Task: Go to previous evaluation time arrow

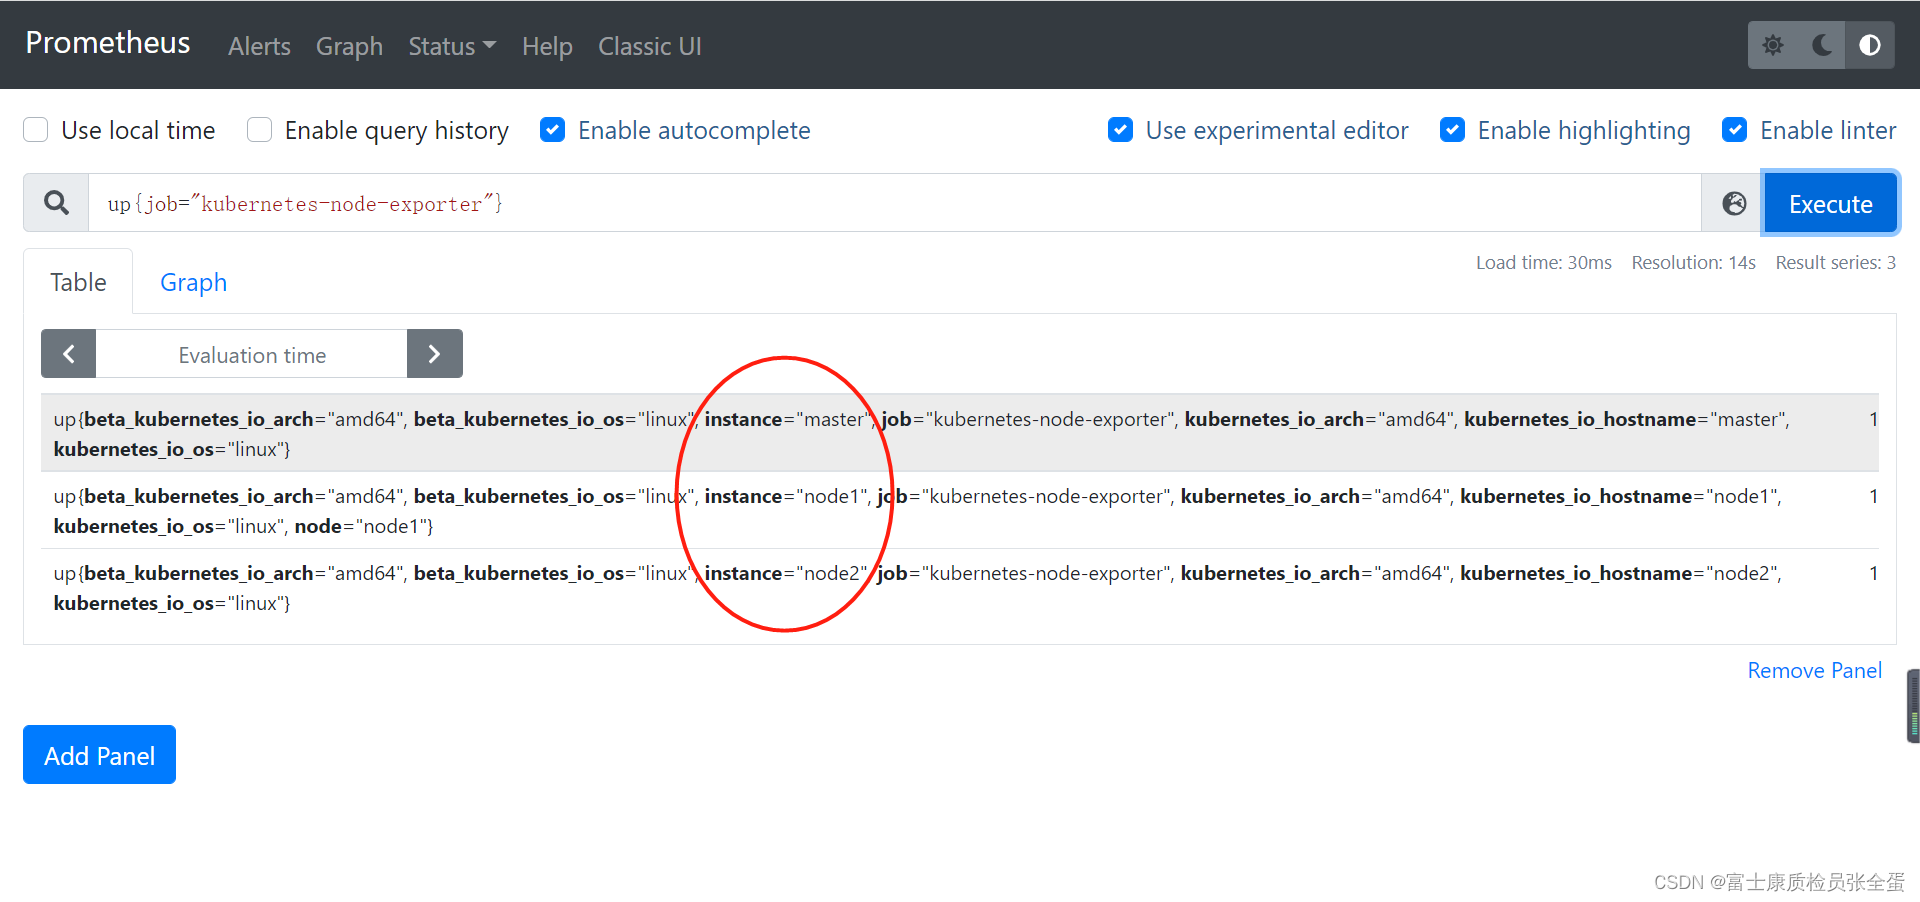Action: coord(69,354)
